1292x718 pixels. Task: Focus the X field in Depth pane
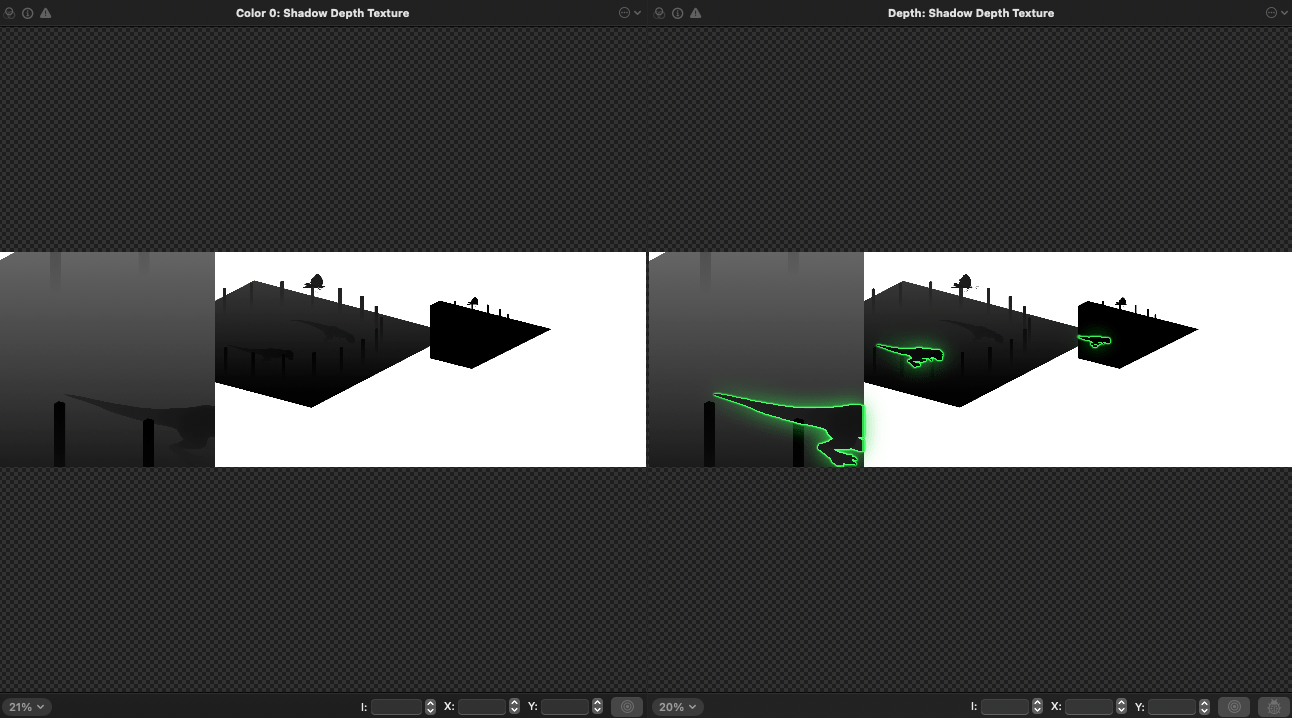coord(1090,707)
